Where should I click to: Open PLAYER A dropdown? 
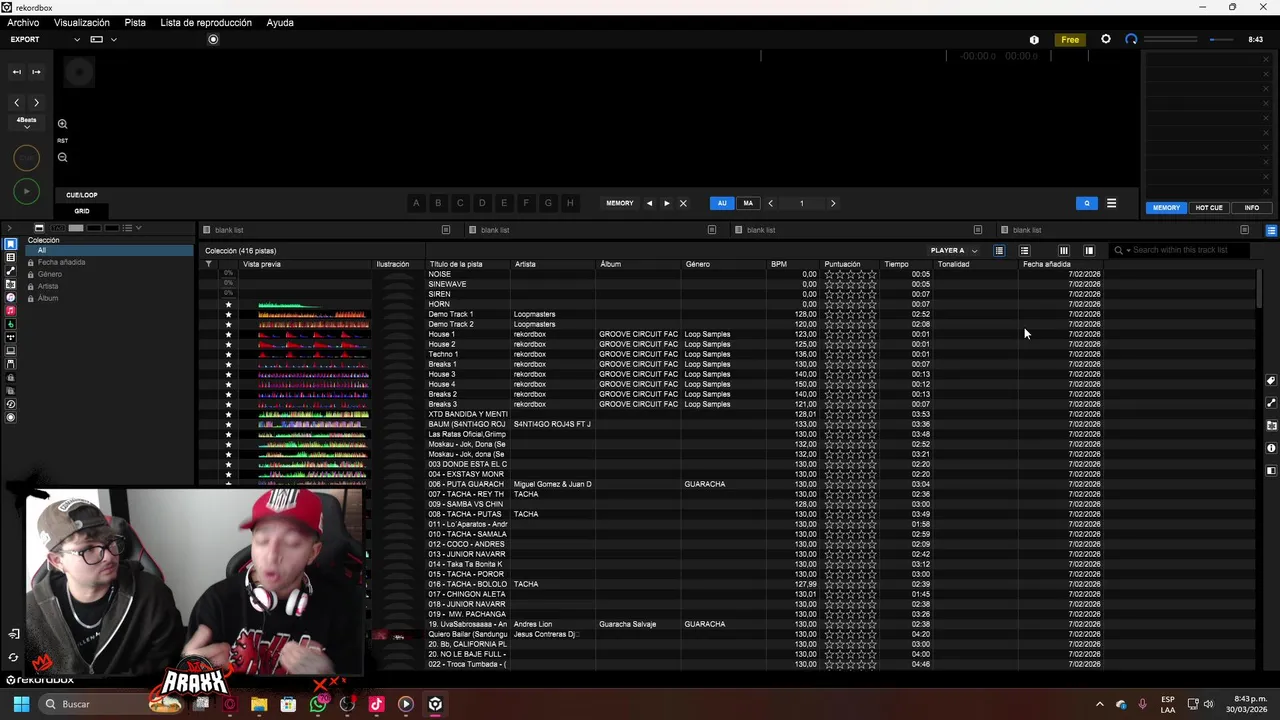point(954,251)
